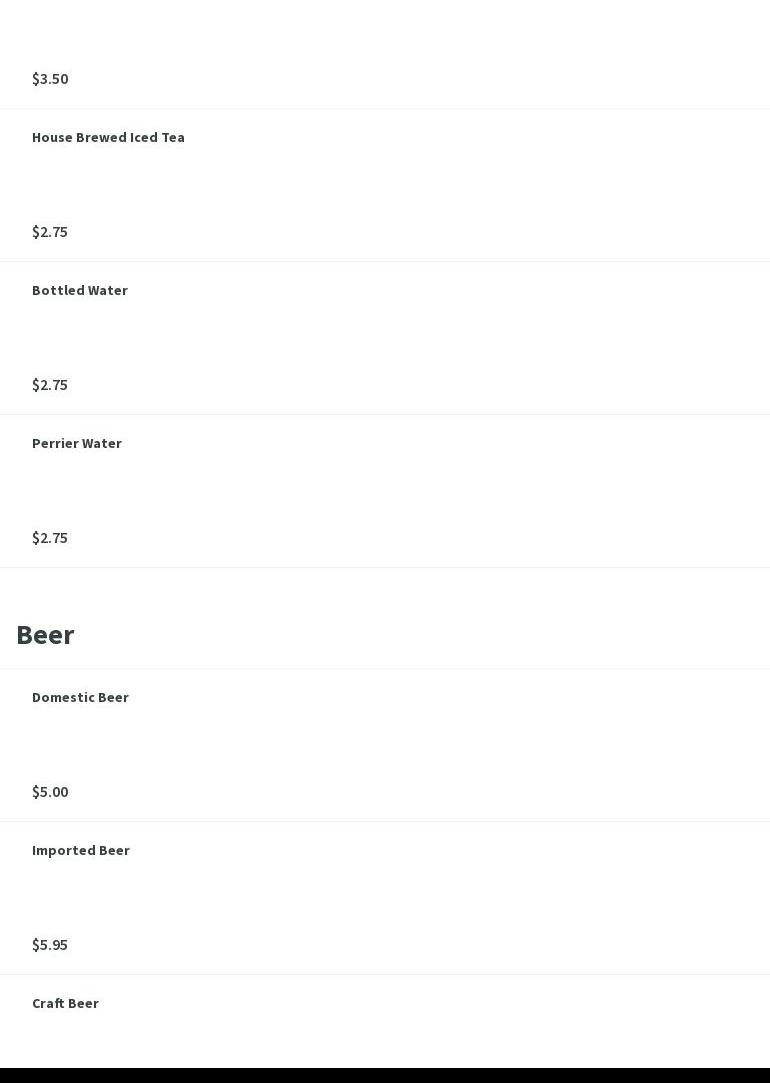Image resolution: width=770 pixels, height=1083 pixels.
Task: Select the Domestic Beer item
Action: (x=80, y=698)
